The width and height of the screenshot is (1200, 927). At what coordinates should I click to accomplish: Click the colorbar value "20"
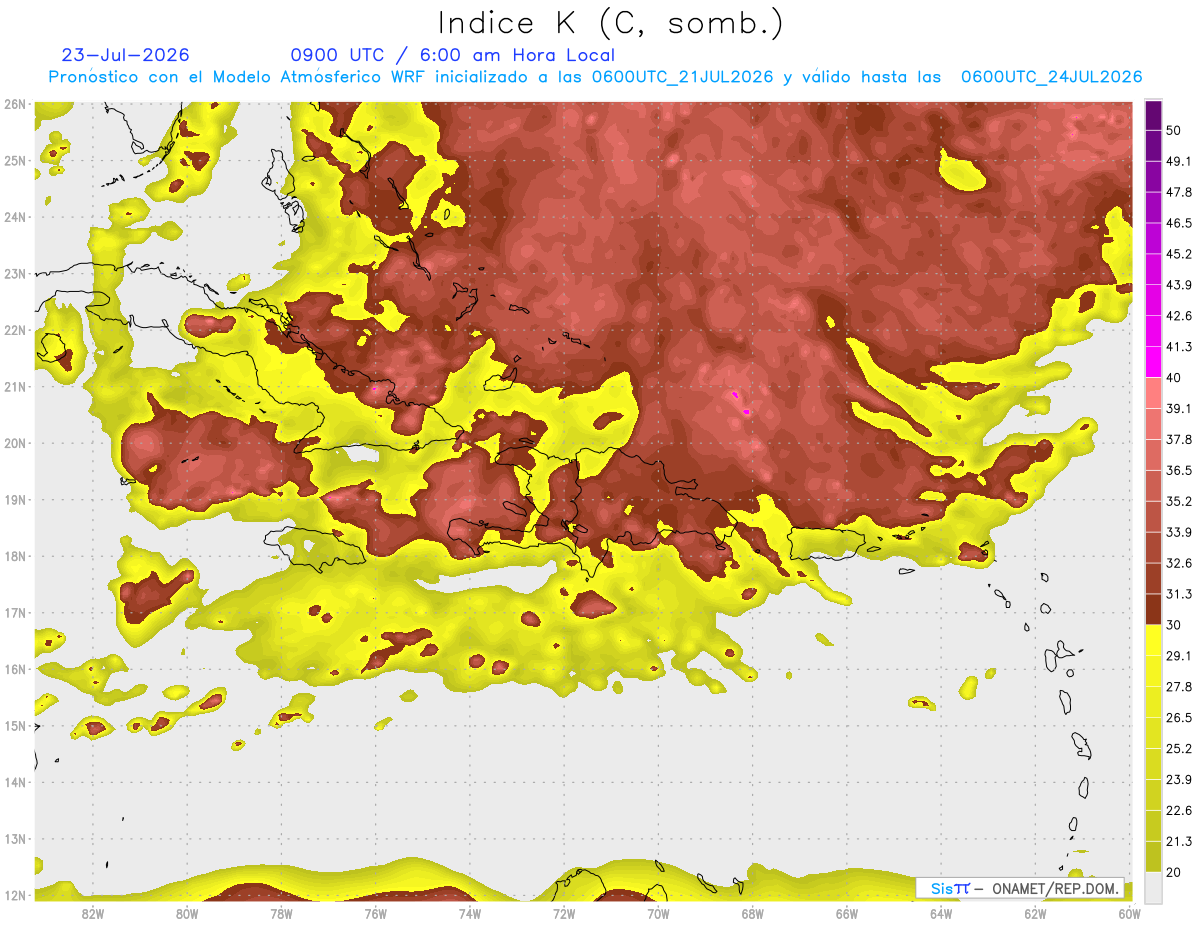tap(1175, 873)
